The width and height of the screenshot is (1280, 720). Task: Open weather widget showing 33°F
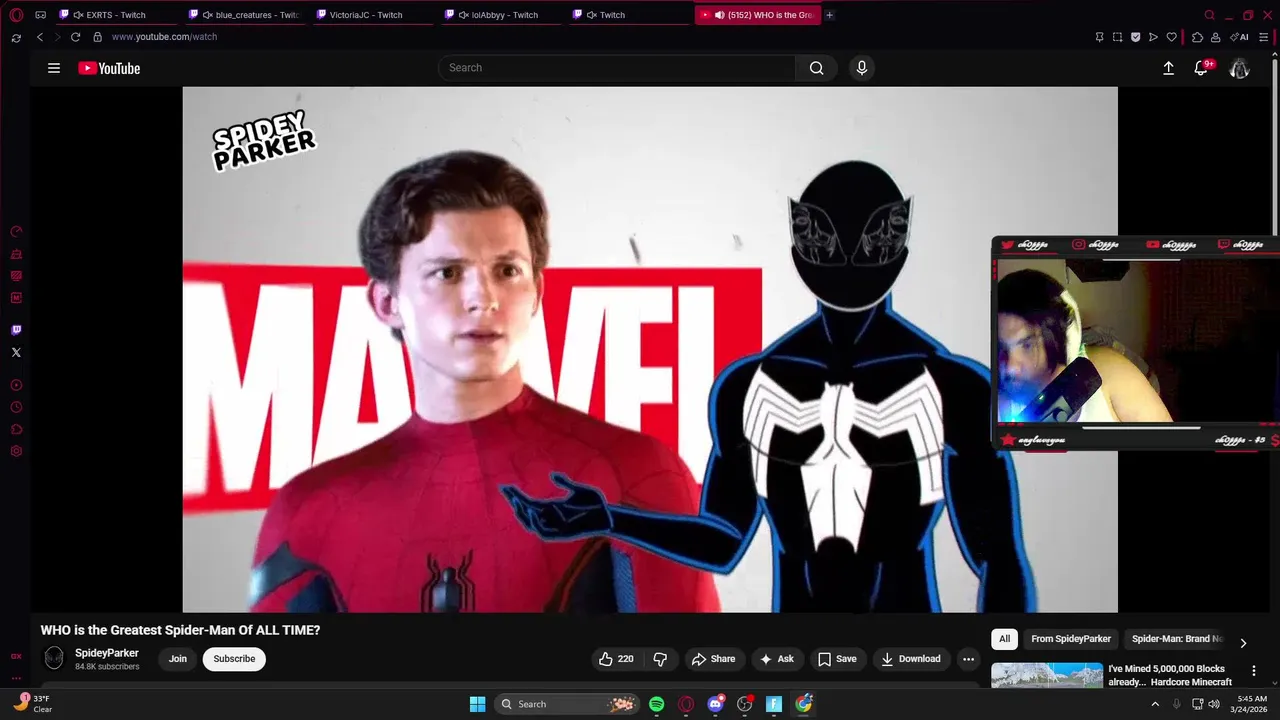[x=32, y=704]
